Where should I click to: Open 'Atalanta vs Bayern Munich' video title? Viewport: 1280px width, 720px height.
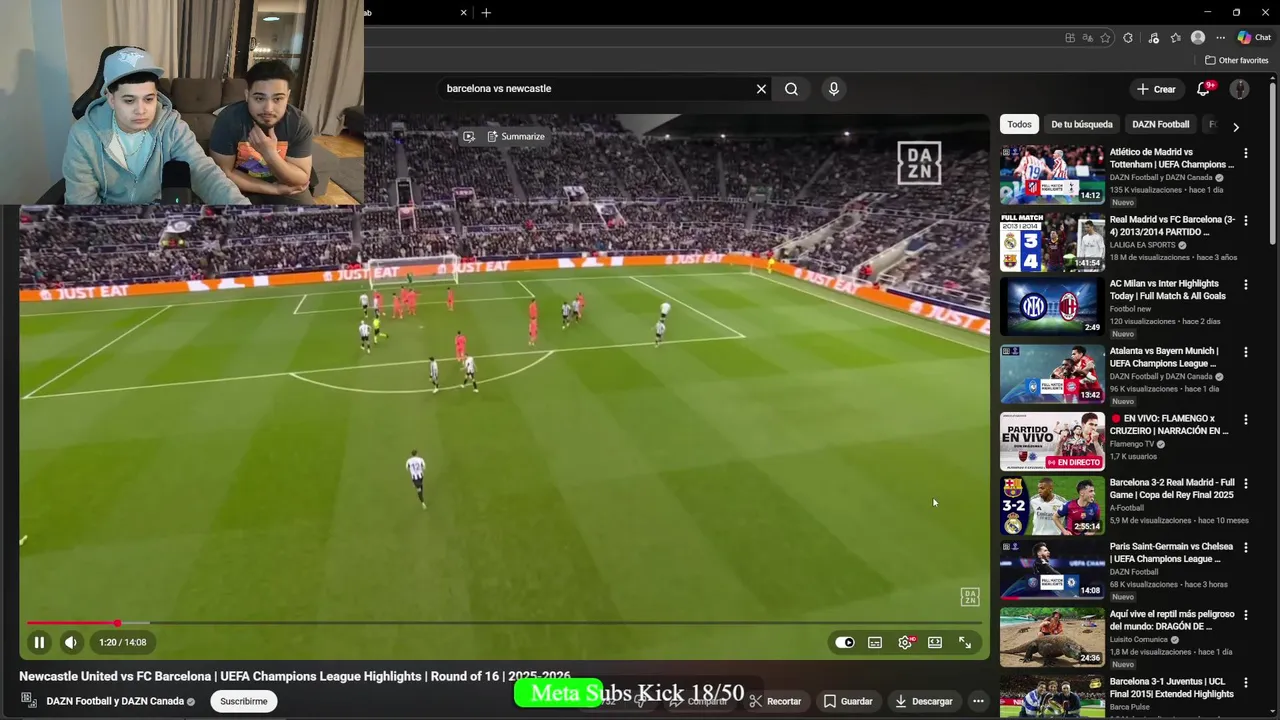[1164, 357]
